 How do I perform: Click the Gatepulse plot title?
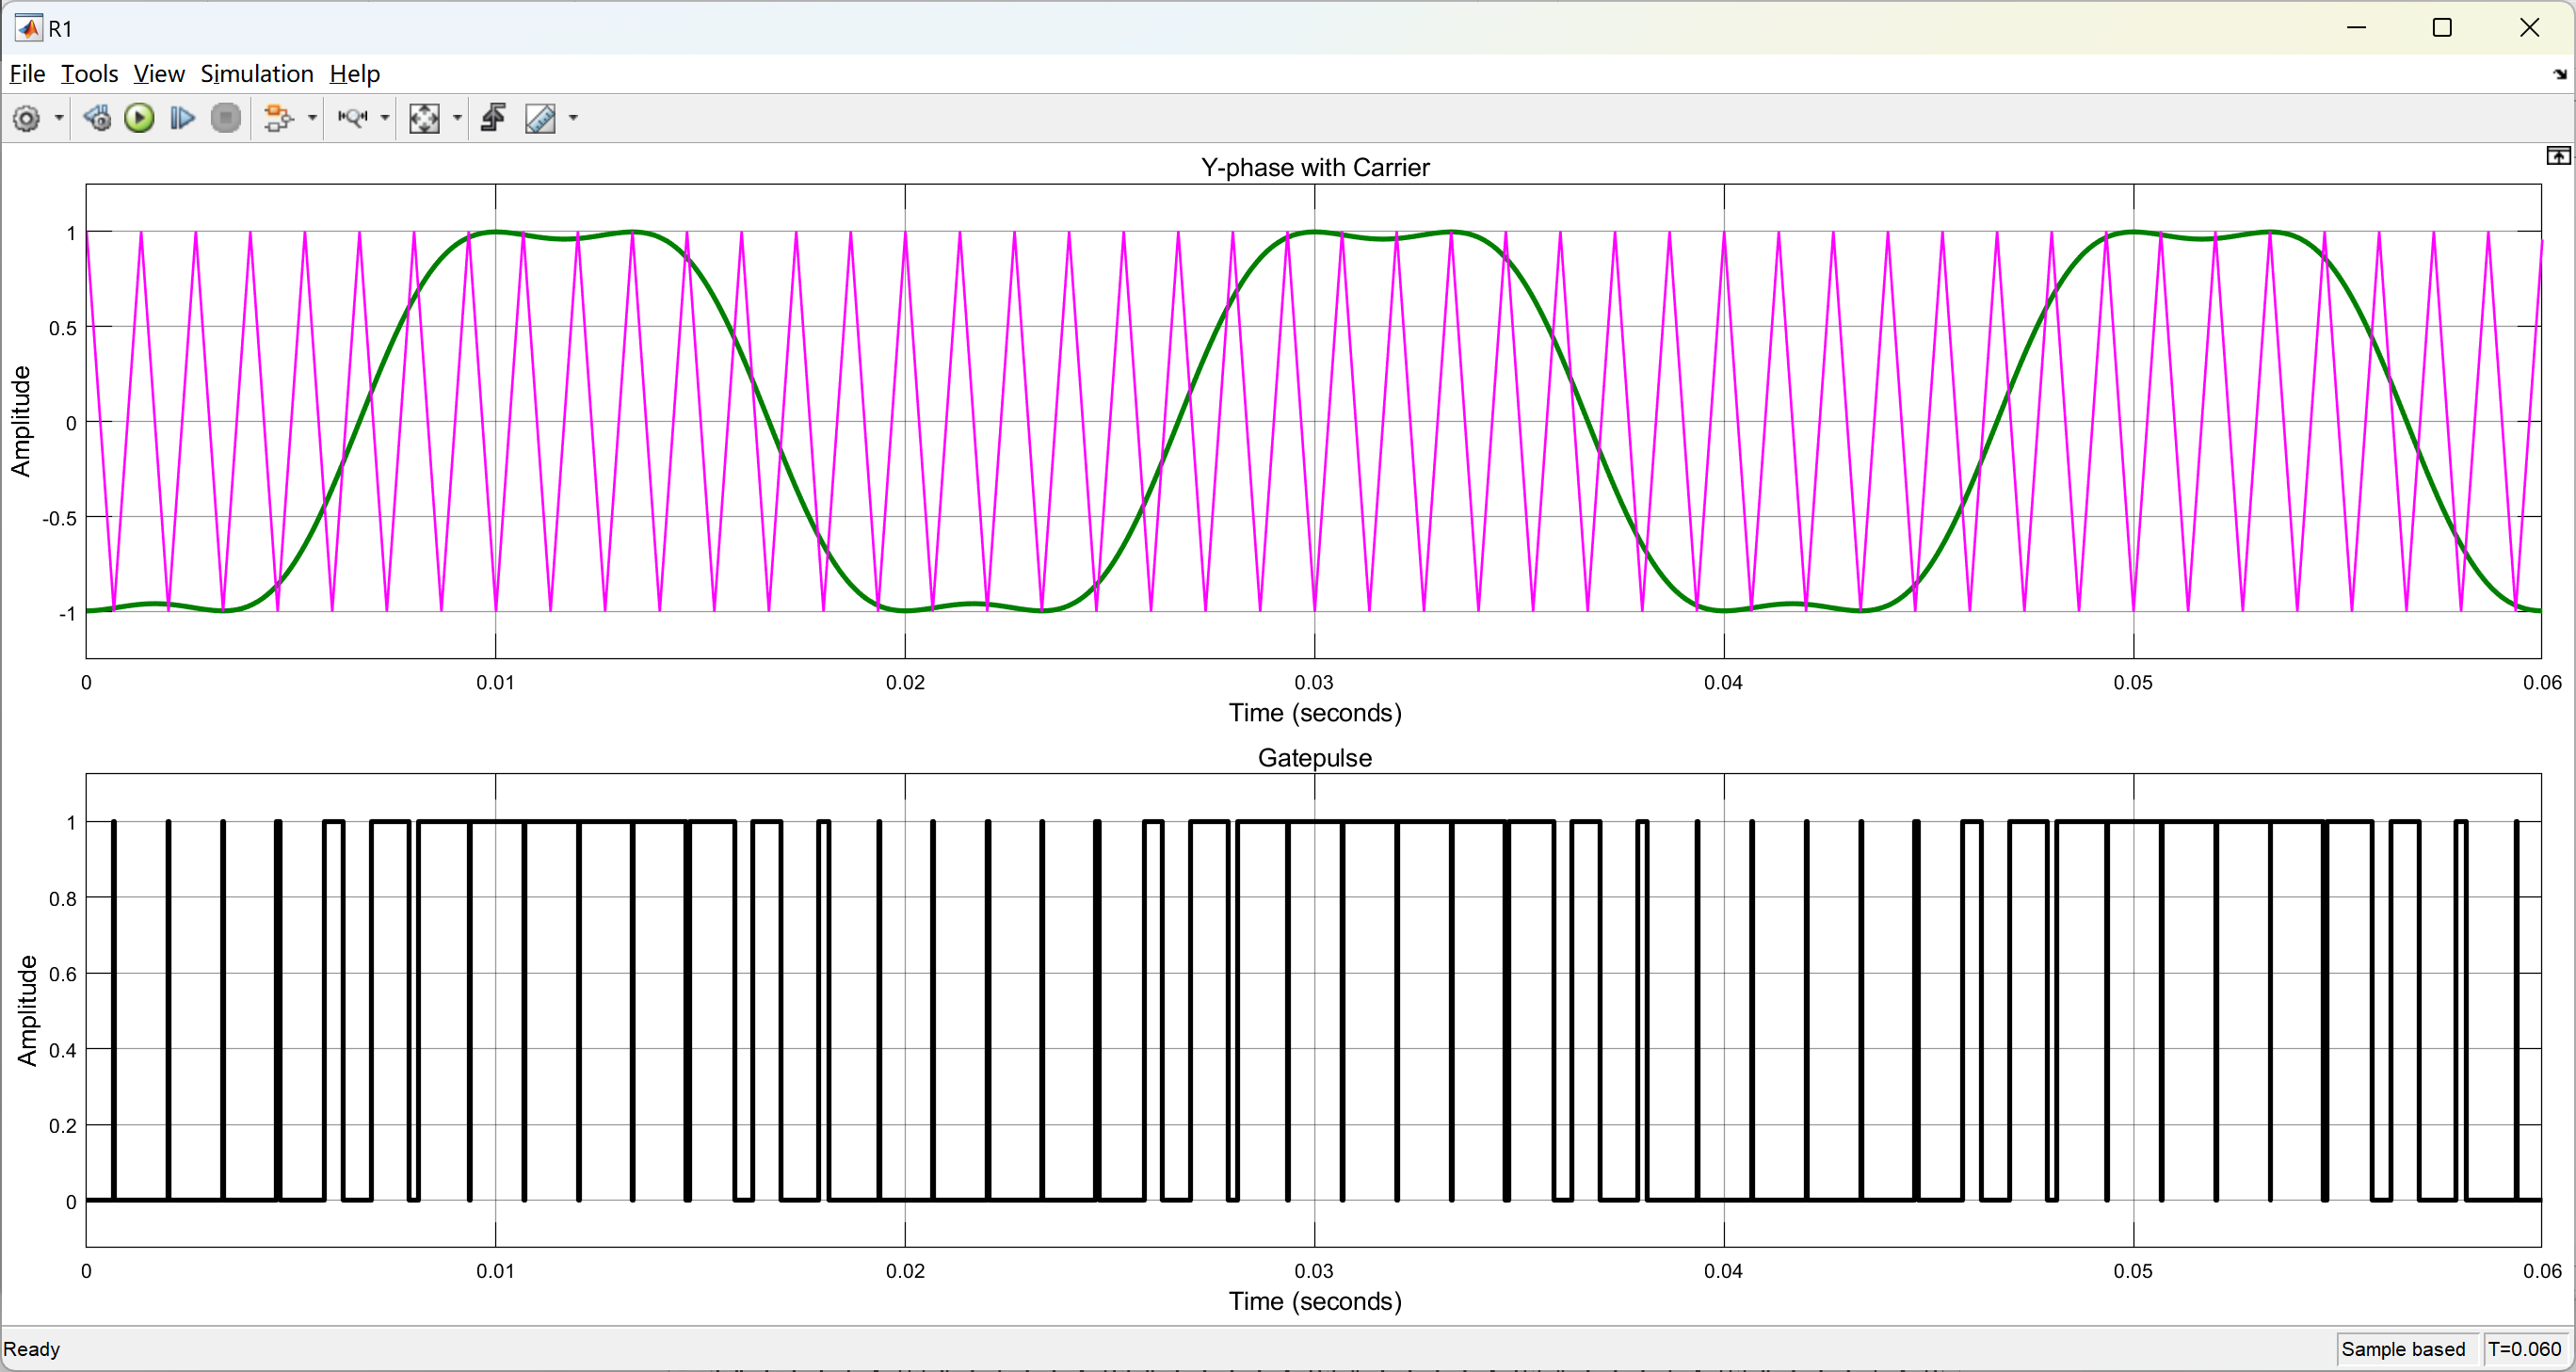(x=1314, y=757)
